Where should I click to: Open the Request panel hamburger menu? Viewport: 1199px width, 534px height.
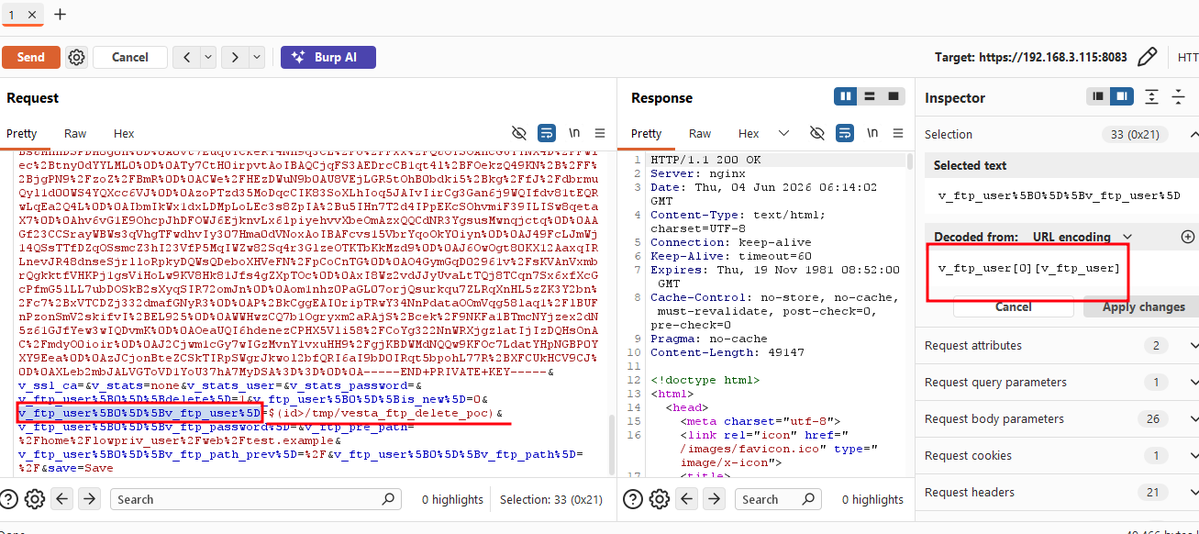coord(600,133)
